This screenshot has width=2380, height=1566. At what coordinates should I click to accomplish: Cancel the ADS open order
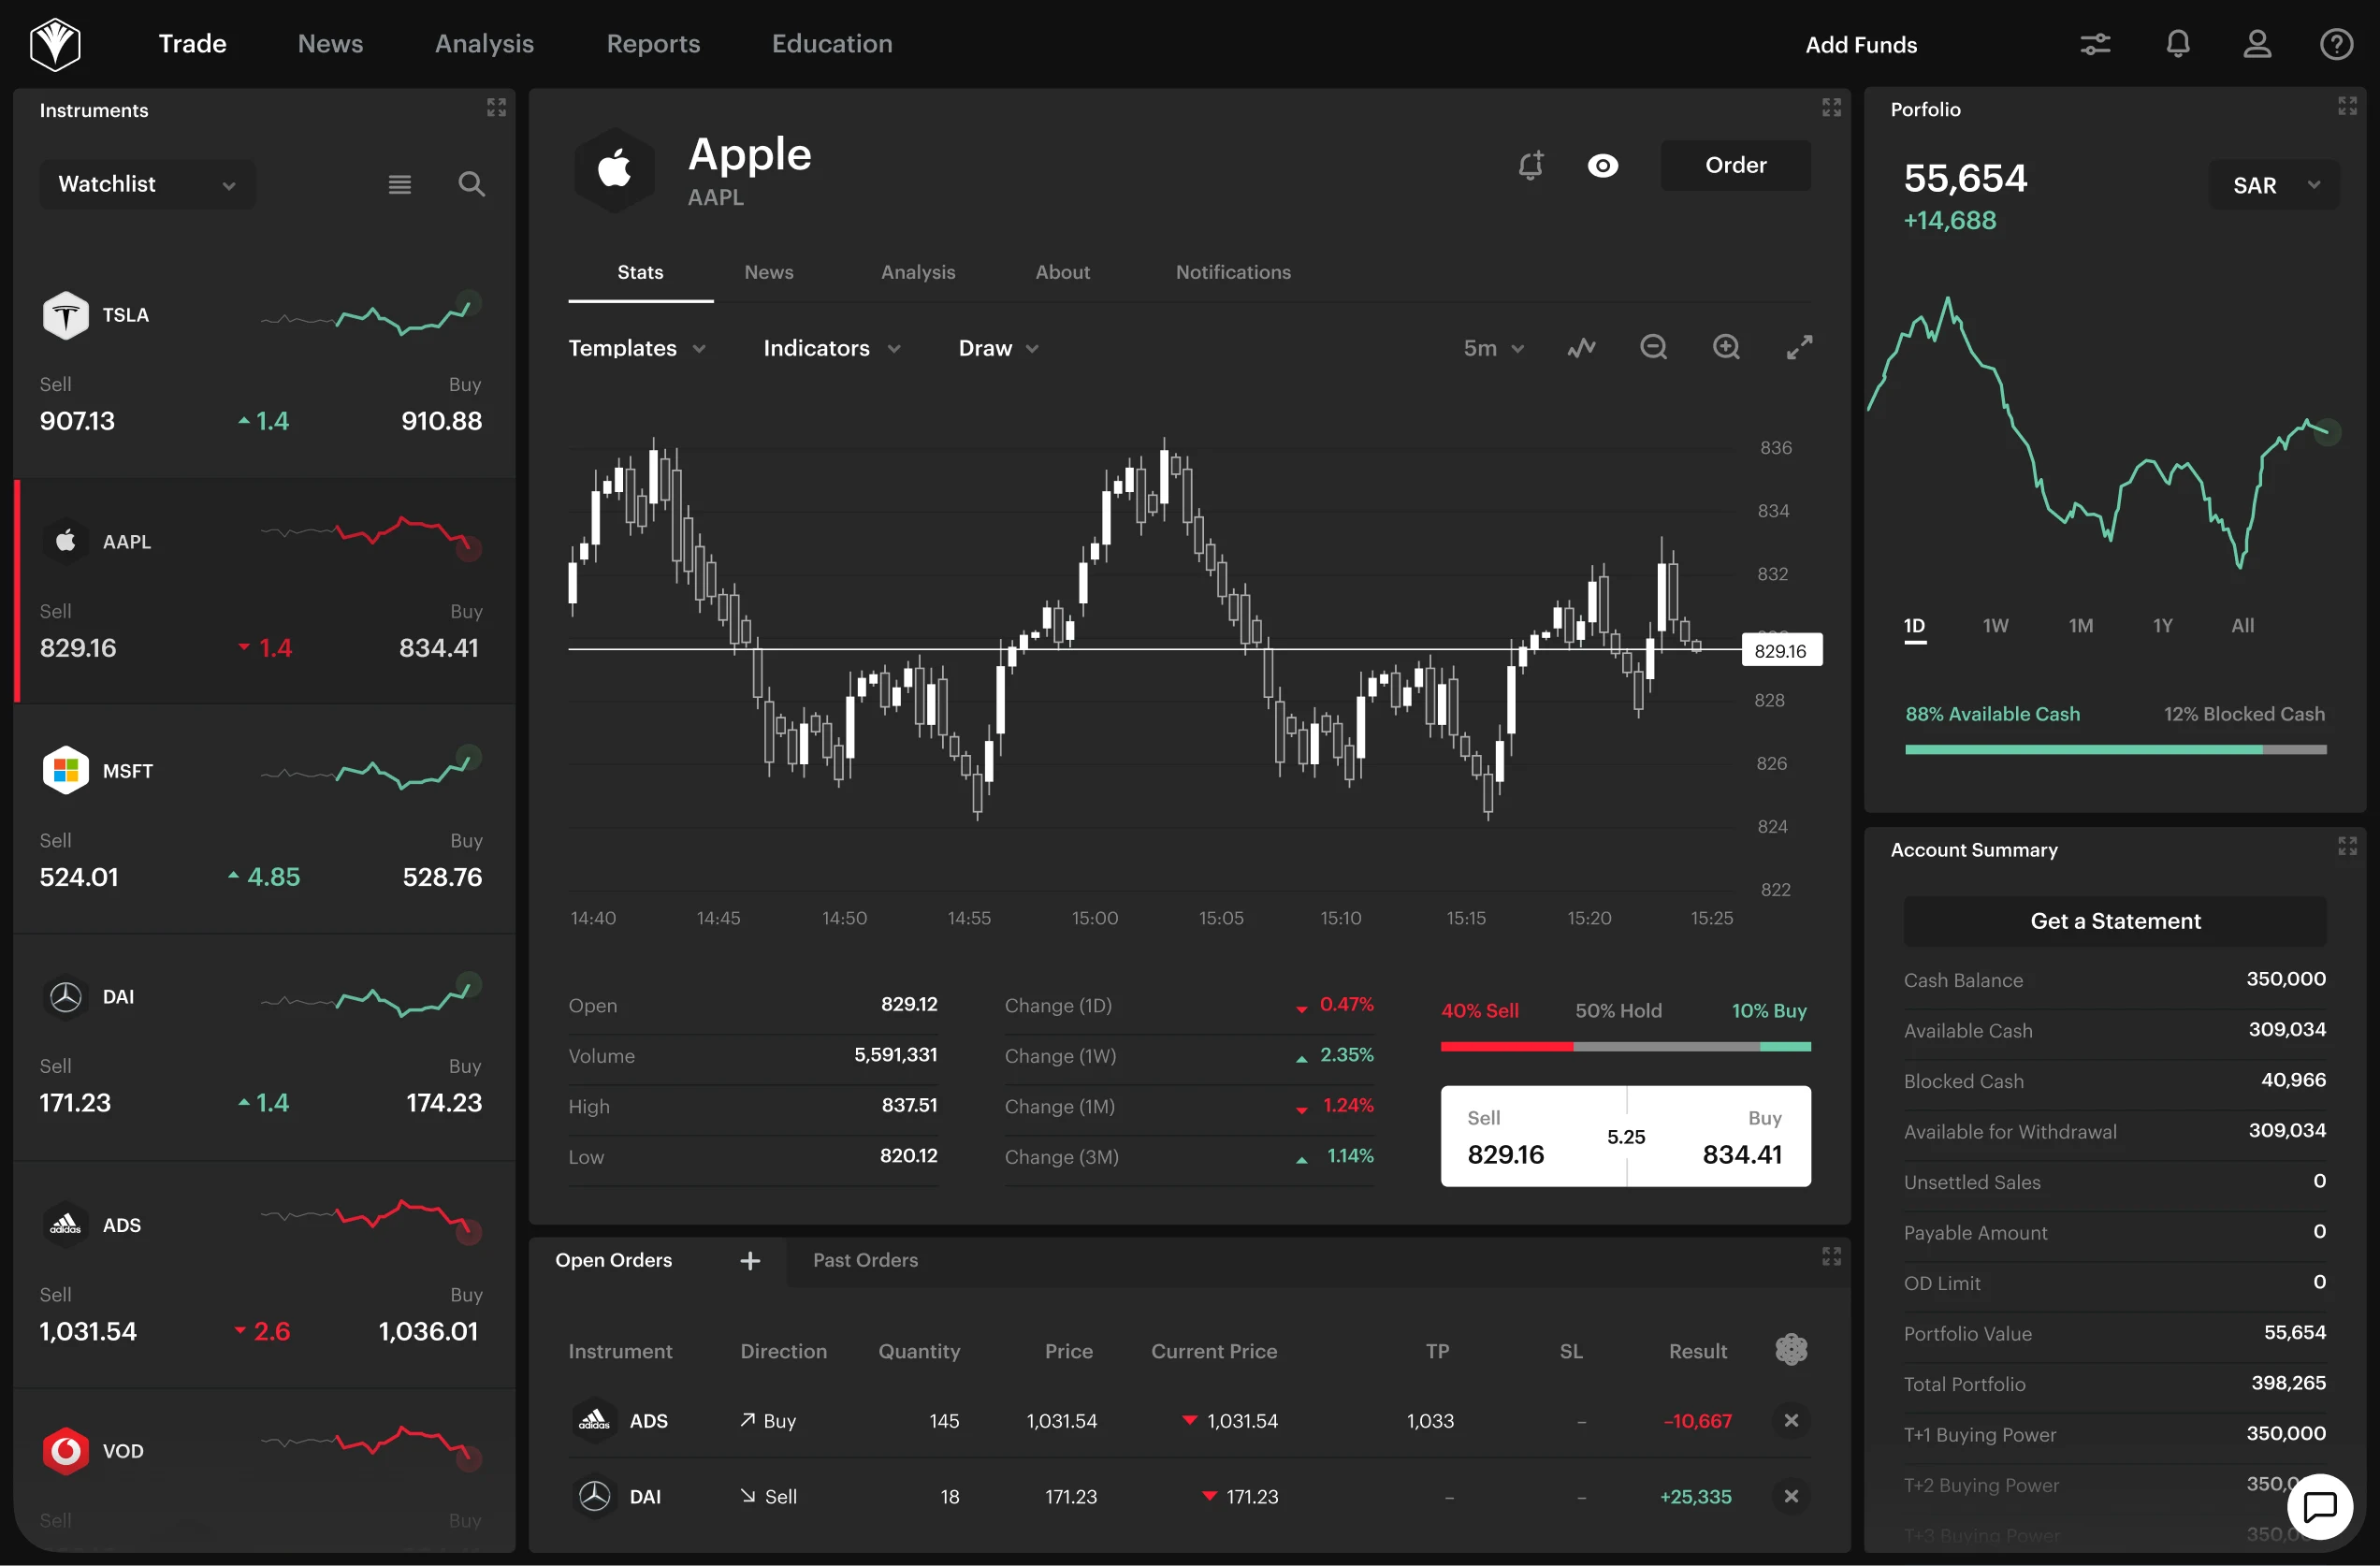click(x=1791, y=1420)
